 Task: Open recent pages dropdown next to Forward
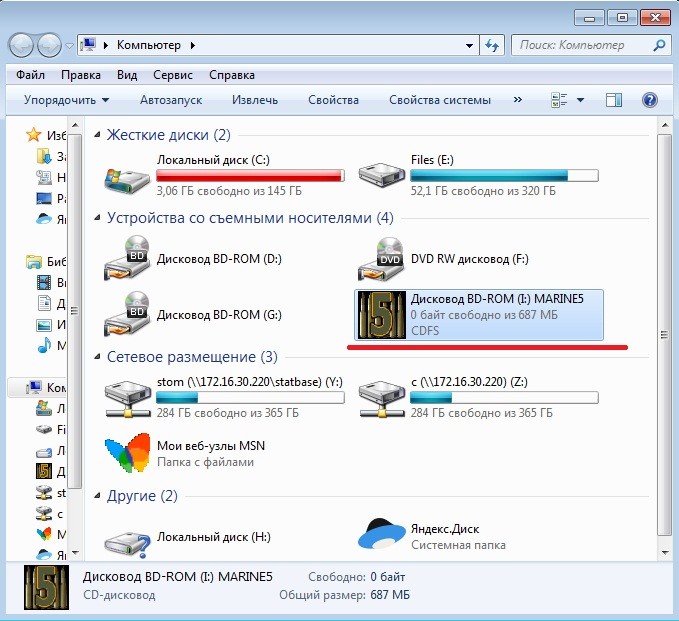(x=69, y=45)
